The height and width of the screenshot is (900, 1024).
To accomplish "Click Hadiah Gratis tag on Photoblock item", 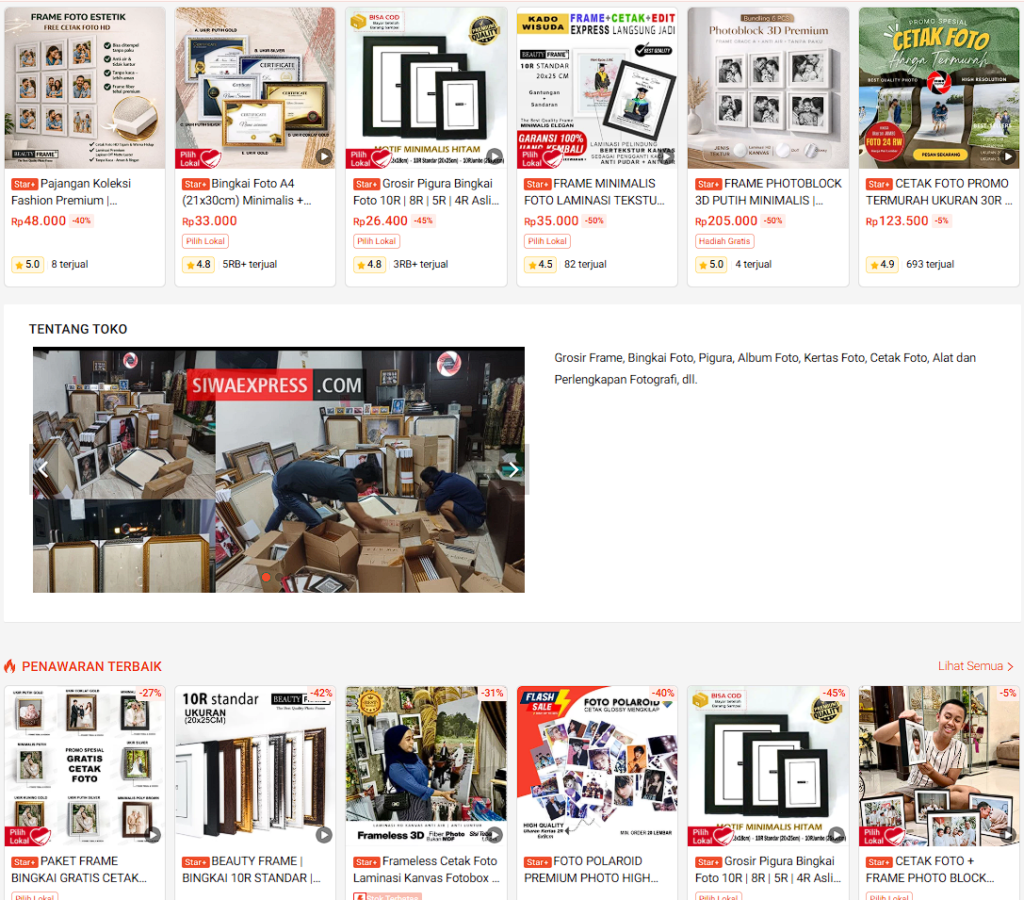I will point(724,241).
